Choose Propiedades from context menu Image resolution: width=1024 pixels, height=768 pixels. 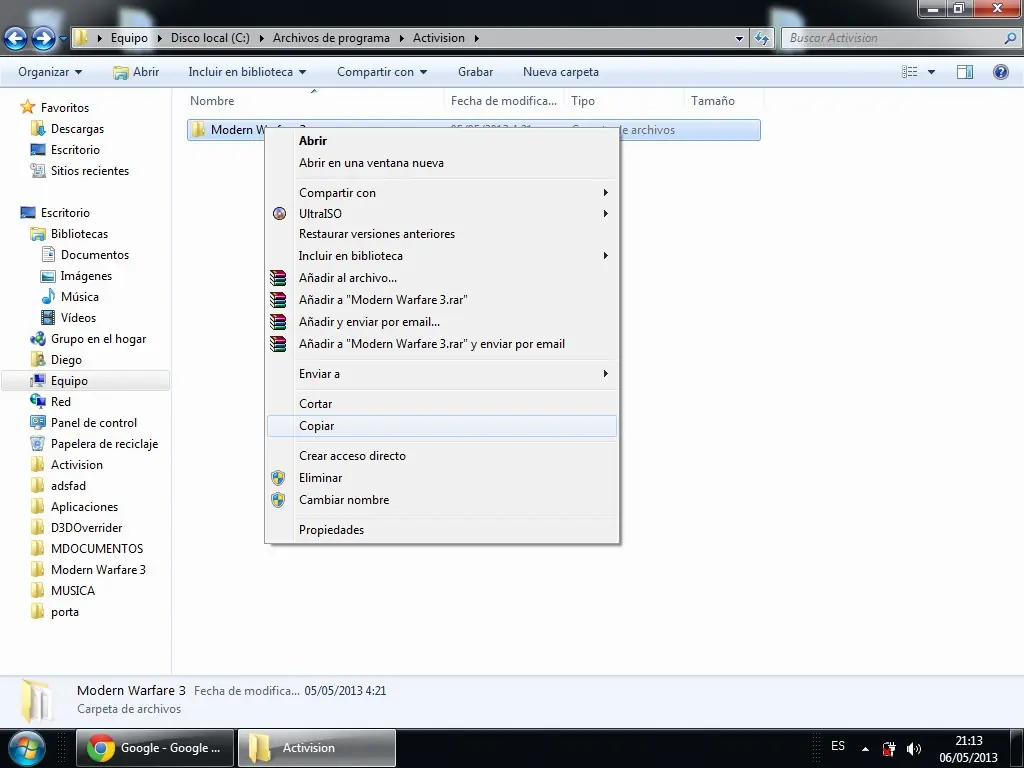pos(441,530)
